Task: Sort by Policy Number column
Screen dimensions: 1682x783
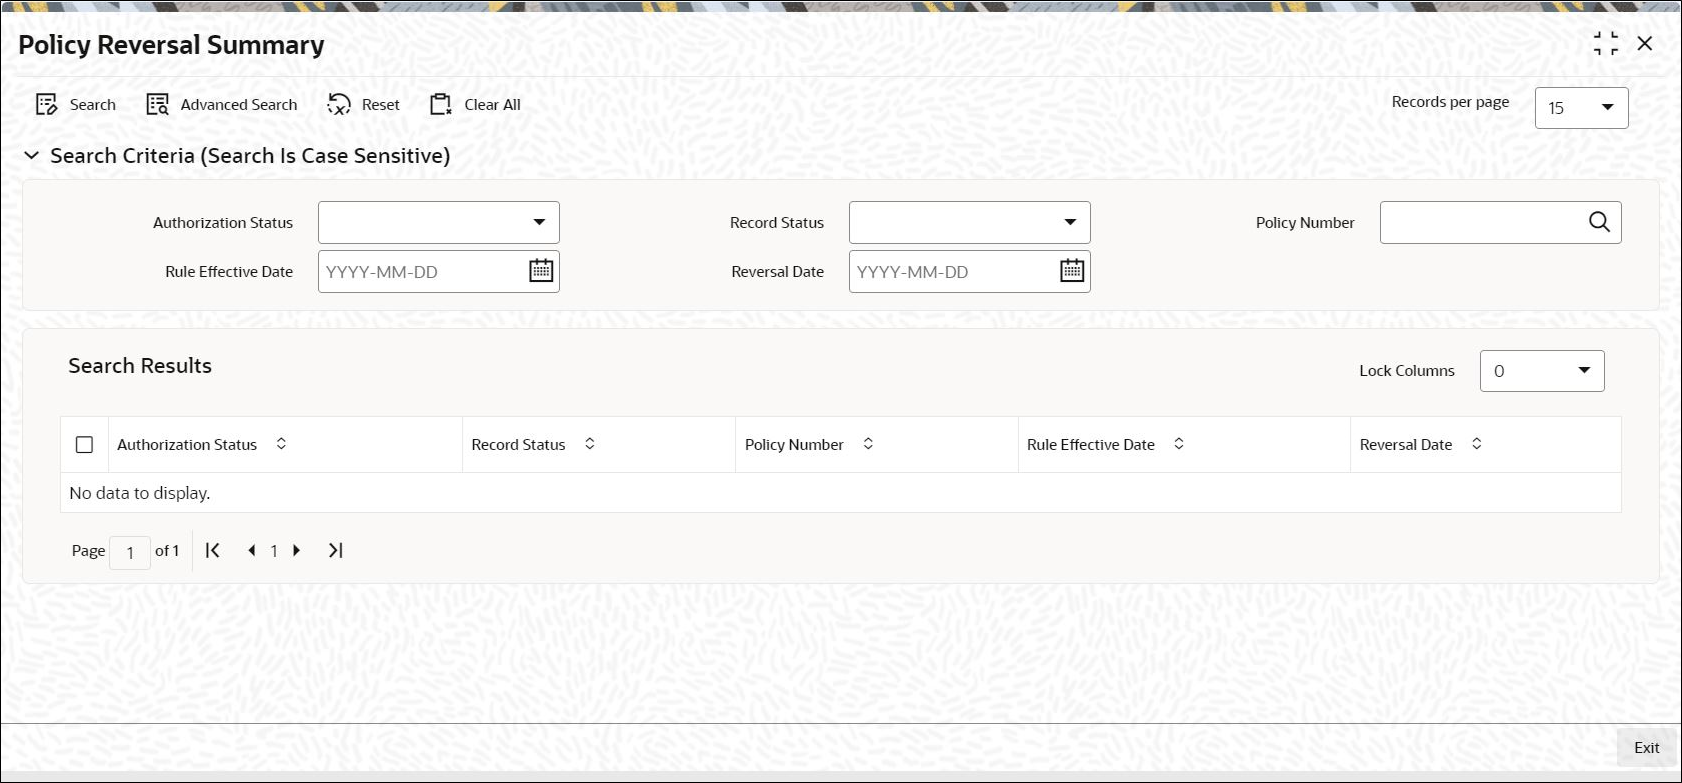Action: pos(868,444)
